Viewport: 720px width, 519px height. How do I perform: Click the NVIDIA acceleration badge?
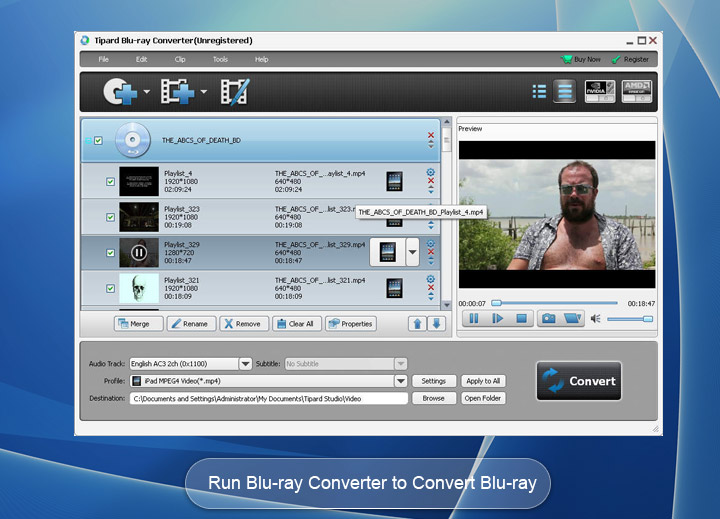(599, 92)
